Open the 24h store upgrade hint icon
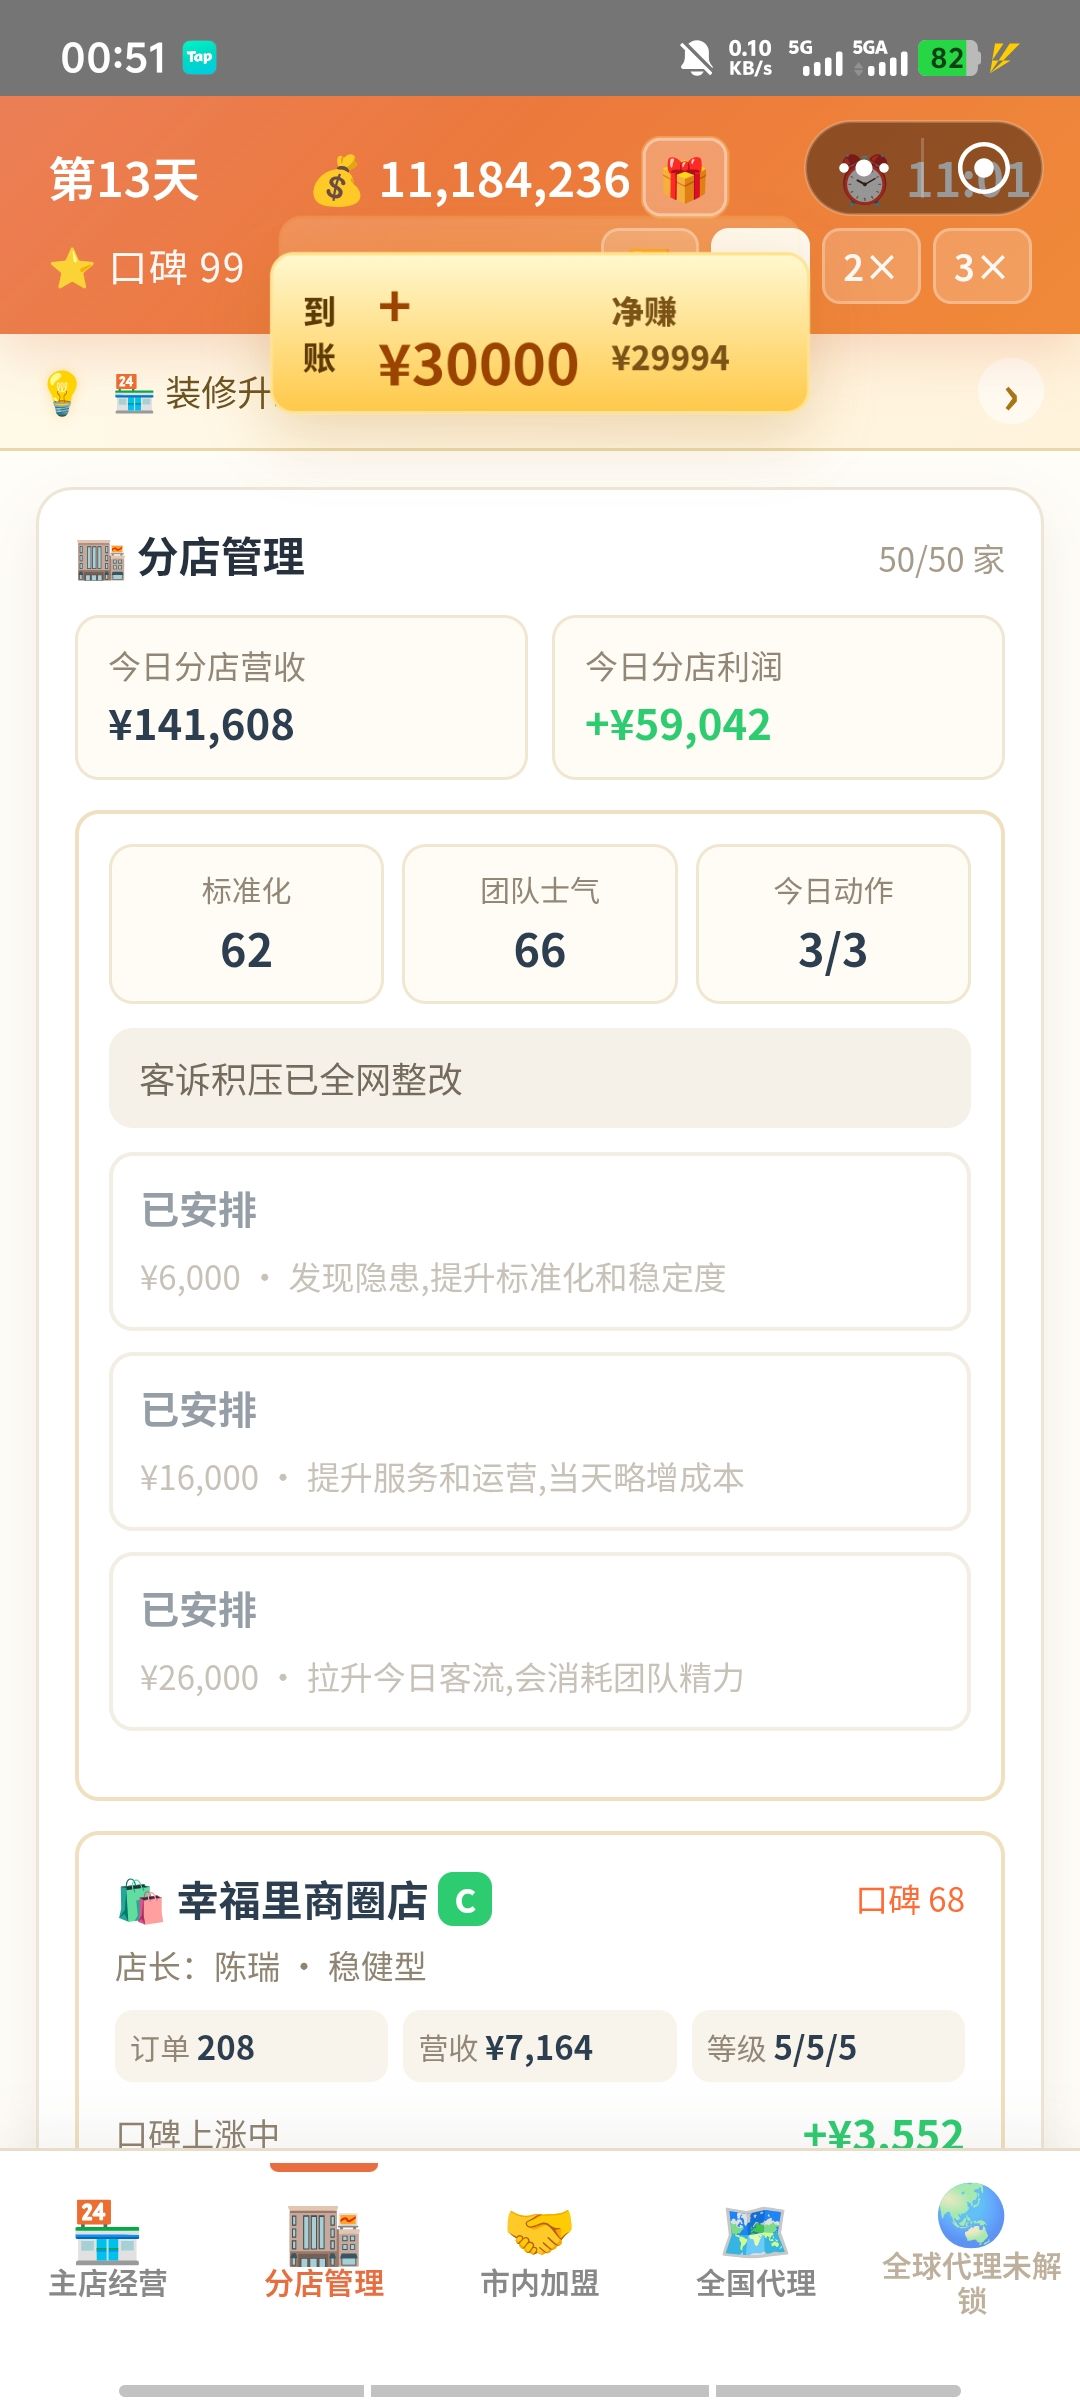Image resolution: width=1080 pixels, height=2400 pixels. click(x=133, y=393)
